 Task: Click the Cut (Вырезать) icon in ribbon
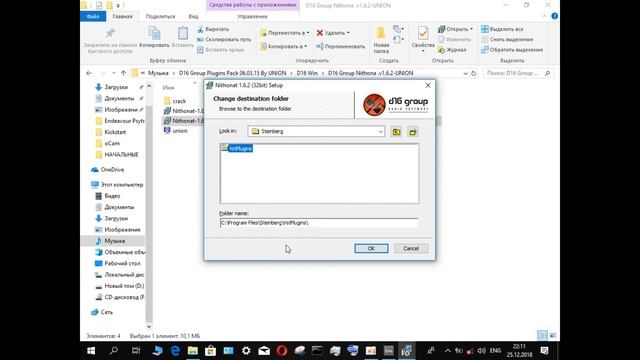(x=200, y=29)
